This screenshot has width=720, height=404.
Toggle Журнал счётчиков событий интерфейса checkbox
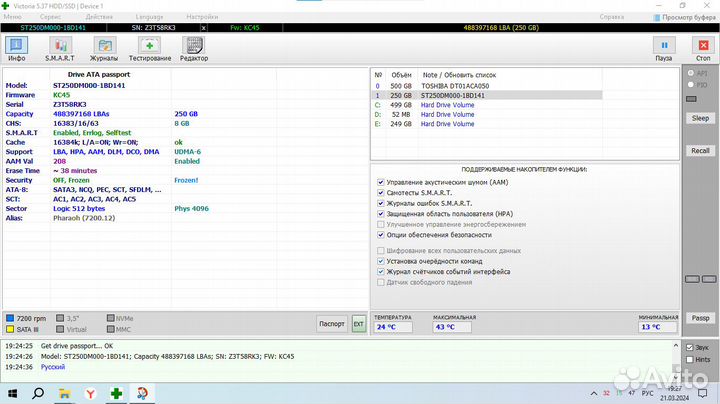pos(381,271)
